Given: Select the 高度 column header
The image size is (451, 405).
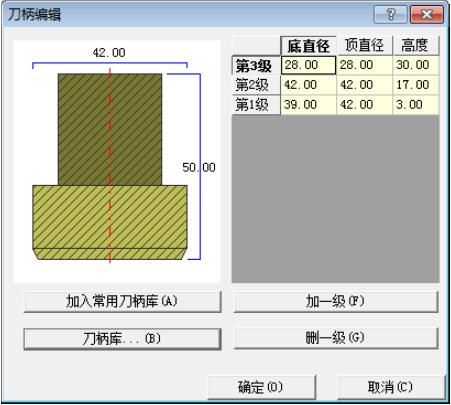Looking at the screenshot, I should (416, 45).
